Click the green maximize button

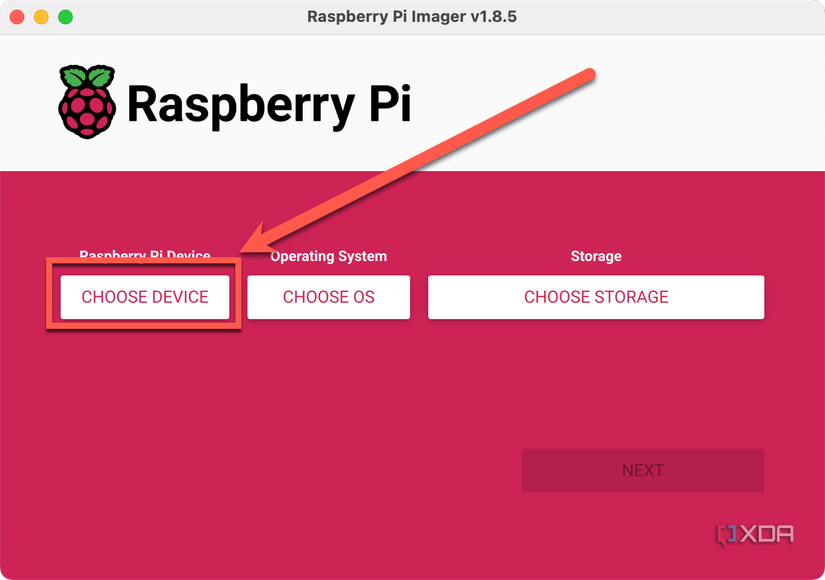[64, 16]
